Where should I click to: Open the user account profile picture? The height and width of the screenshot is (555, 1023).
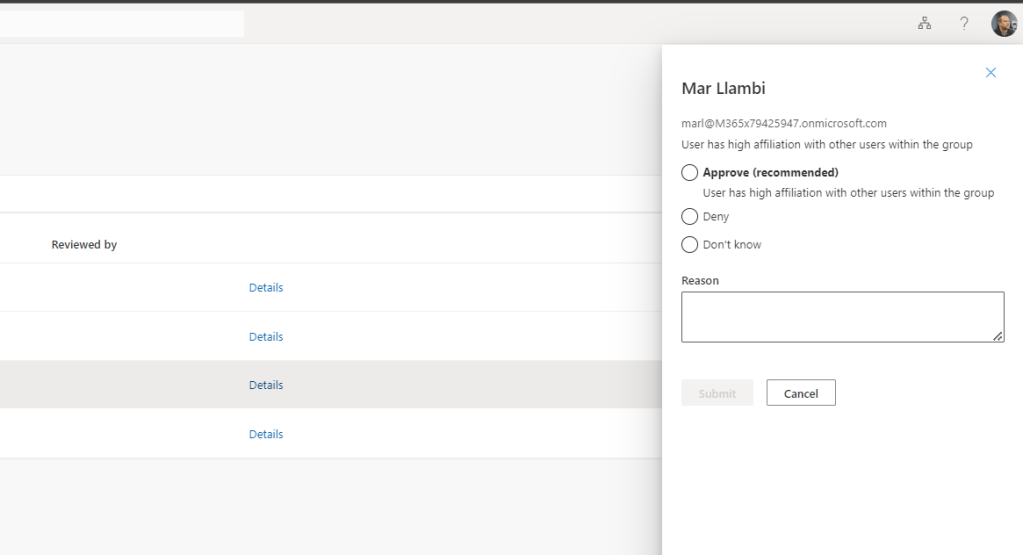pos(1003,24)
